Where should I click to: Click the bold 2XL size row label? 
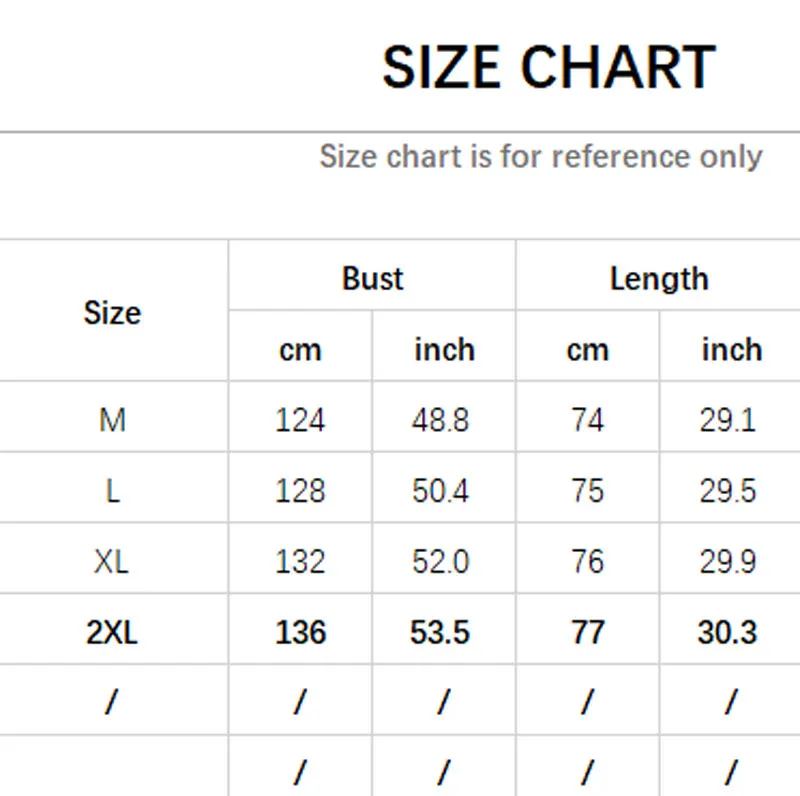[112, 632]
